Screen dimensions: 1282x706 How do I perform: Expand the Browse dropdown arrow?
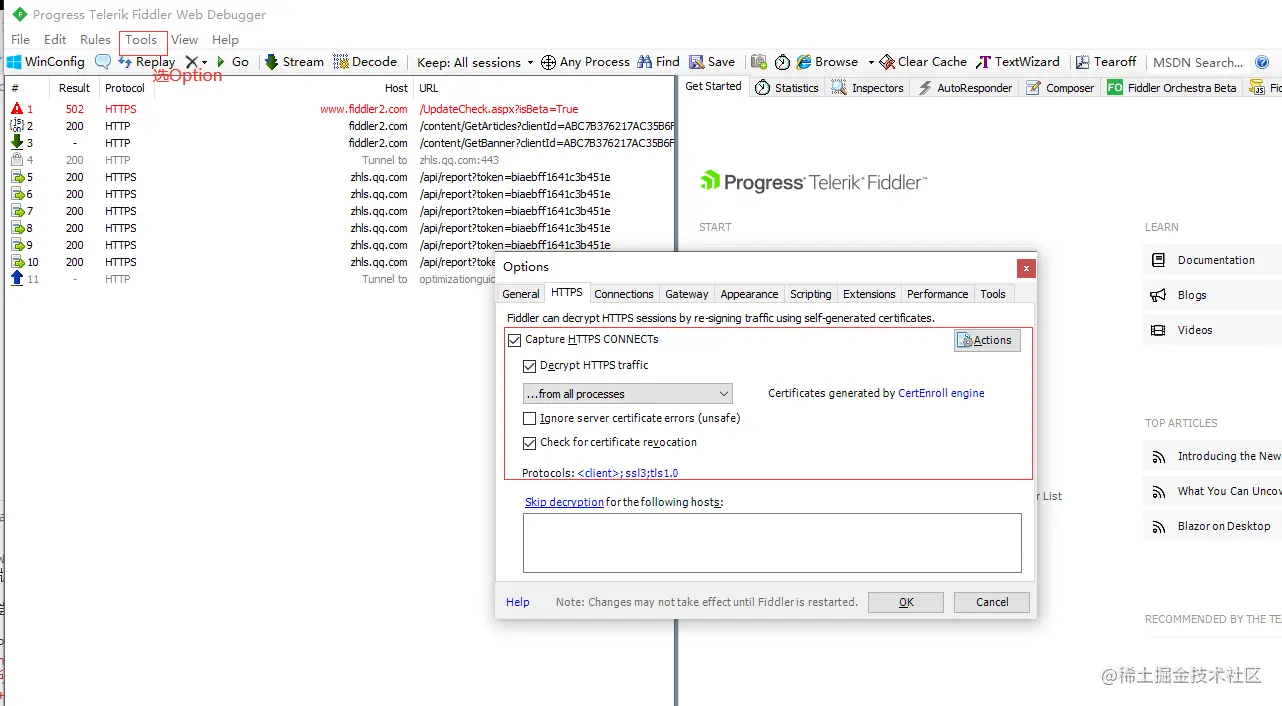coord(871,62)
